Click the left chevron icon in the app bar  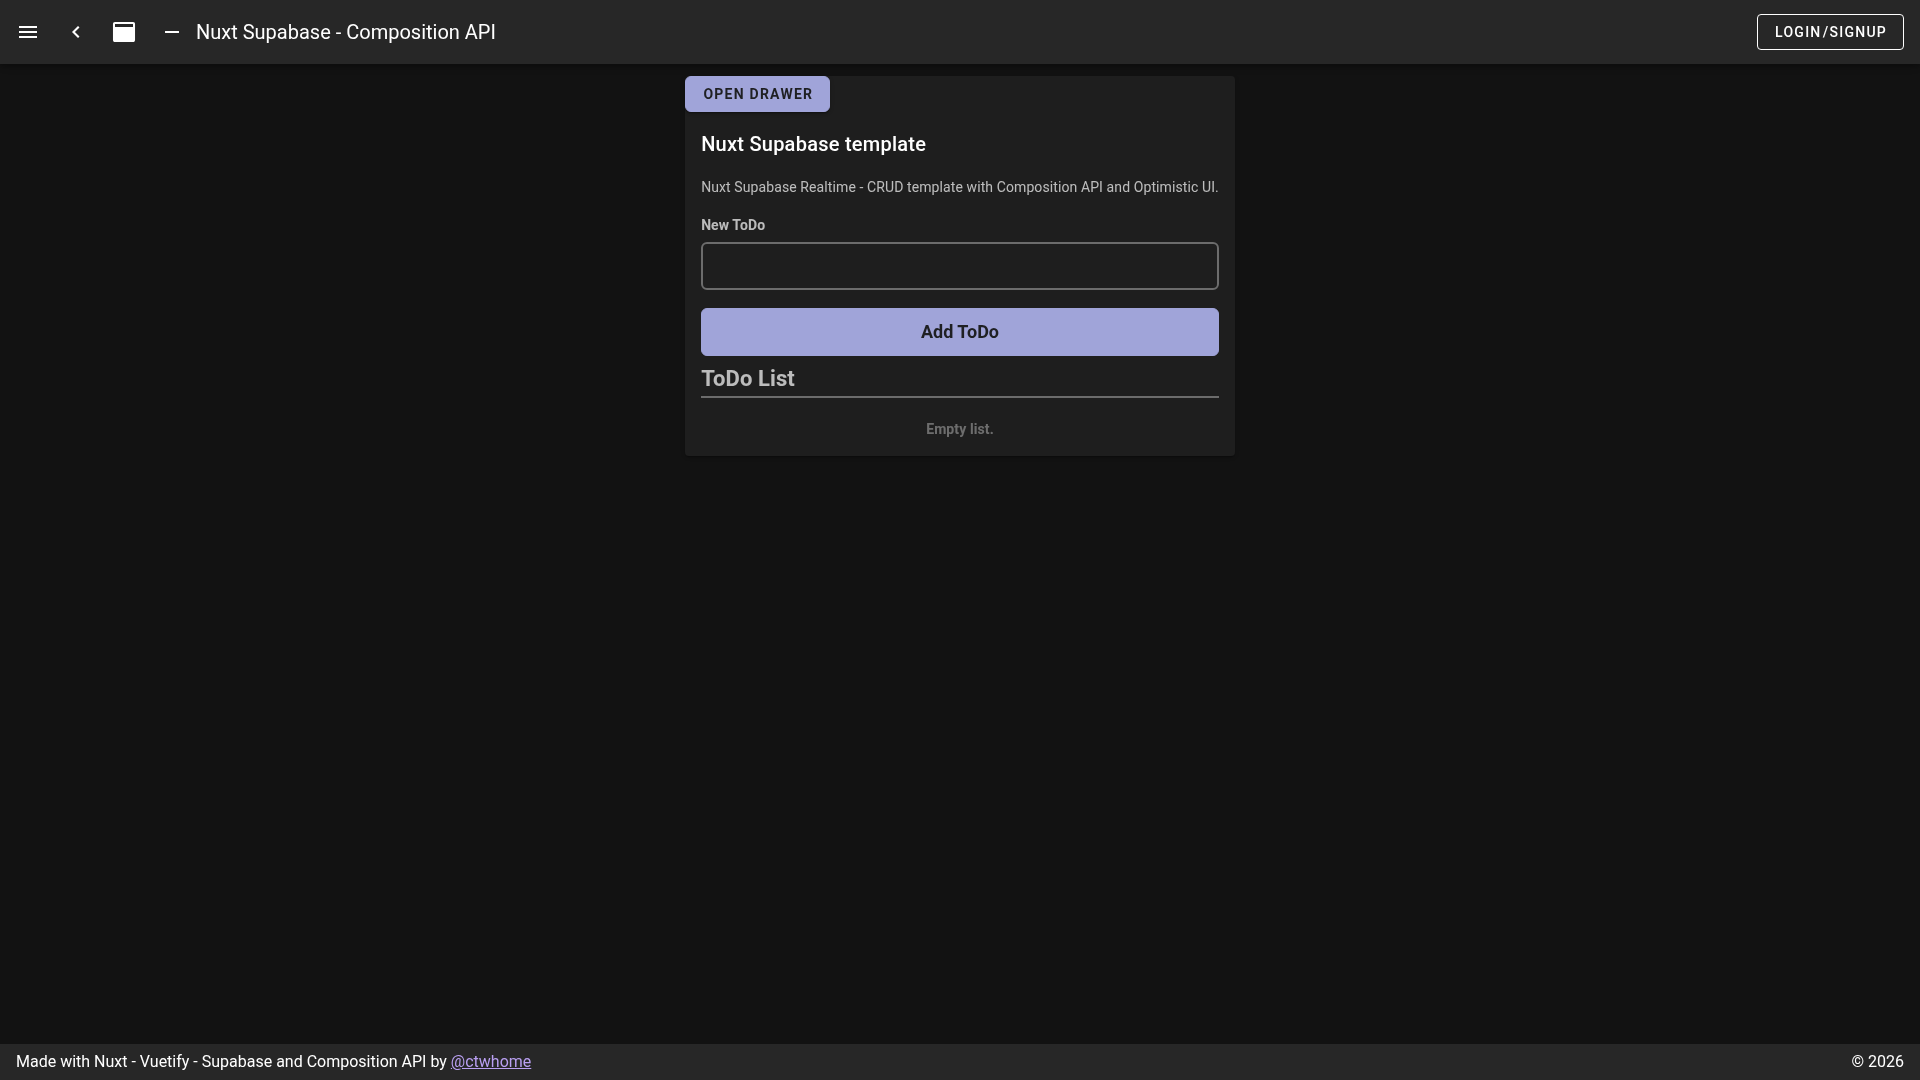76,32
